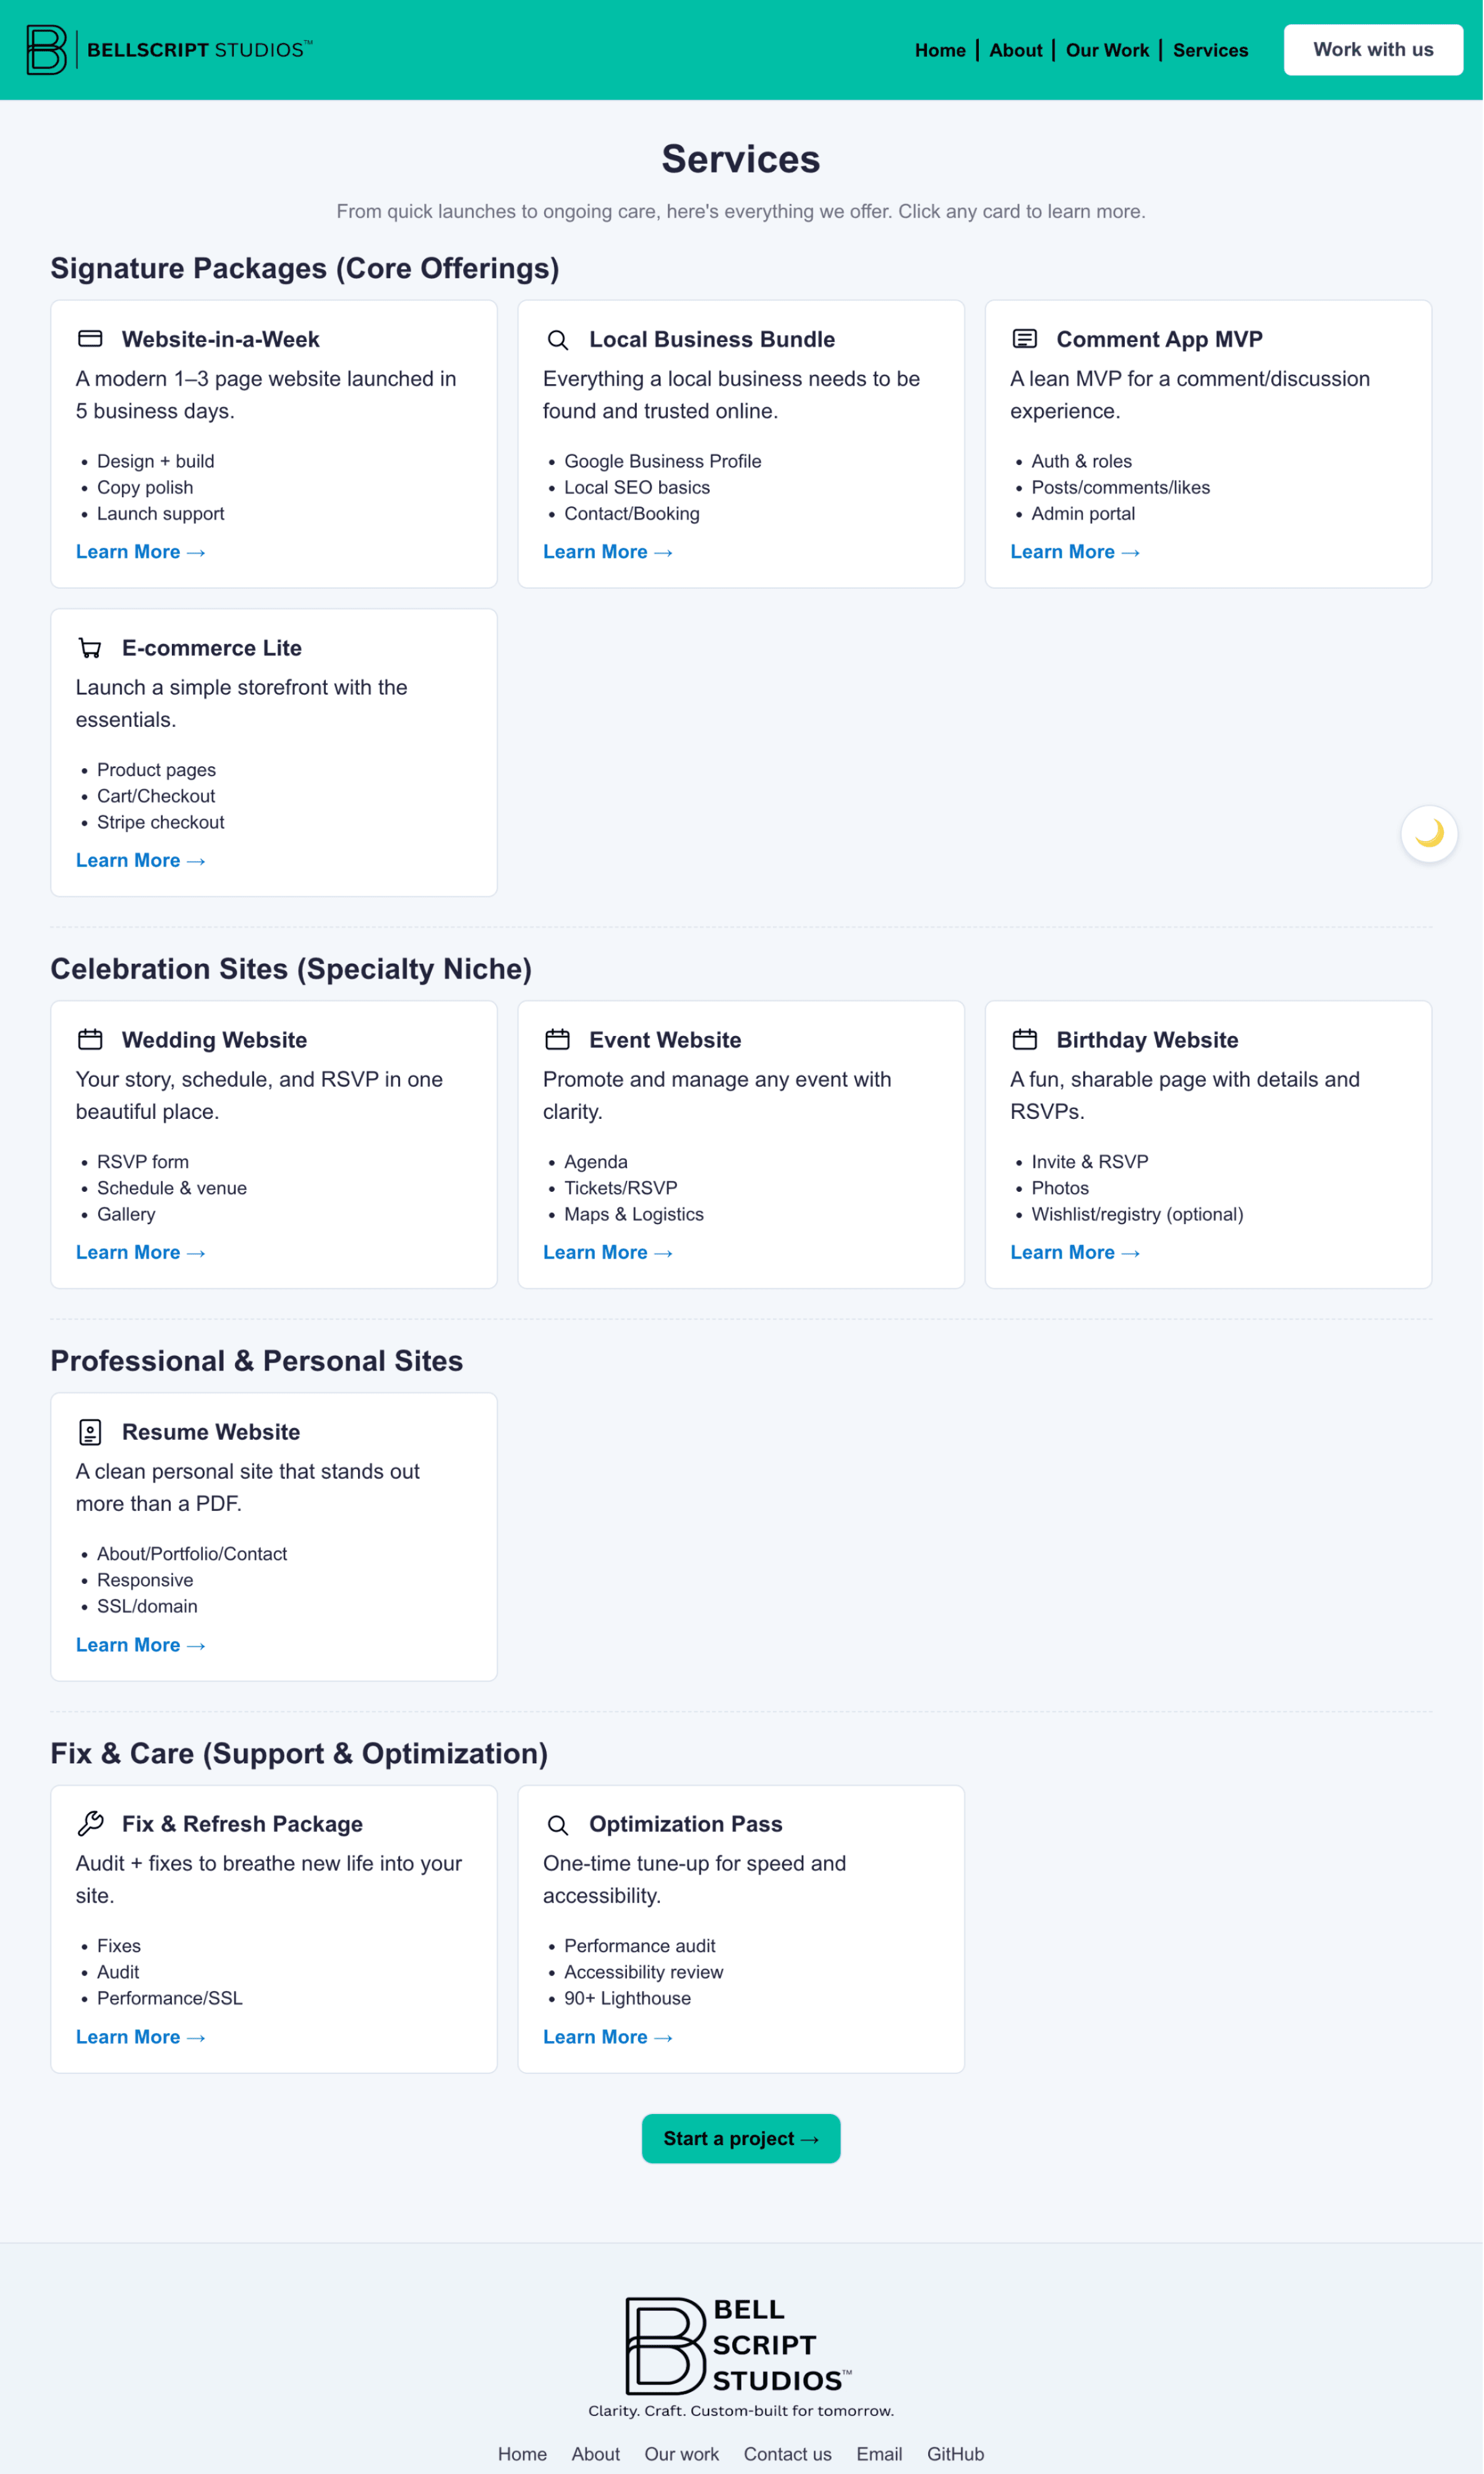Click the footer BellScript Studios logo
This screenshot has height=2474, width=1484.
(740, 2344)
